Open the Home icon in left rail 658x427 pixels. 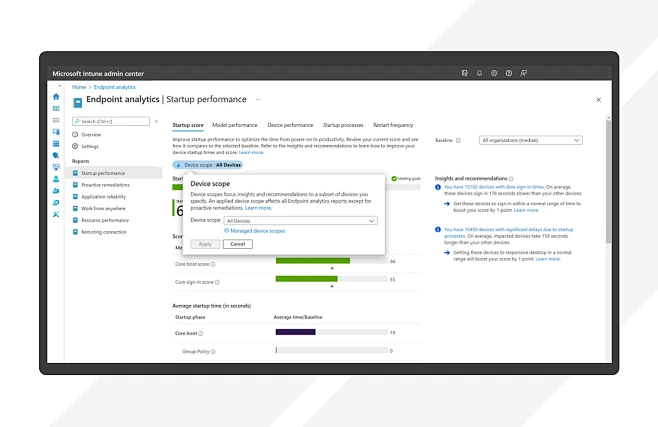[x=56, y=97]
